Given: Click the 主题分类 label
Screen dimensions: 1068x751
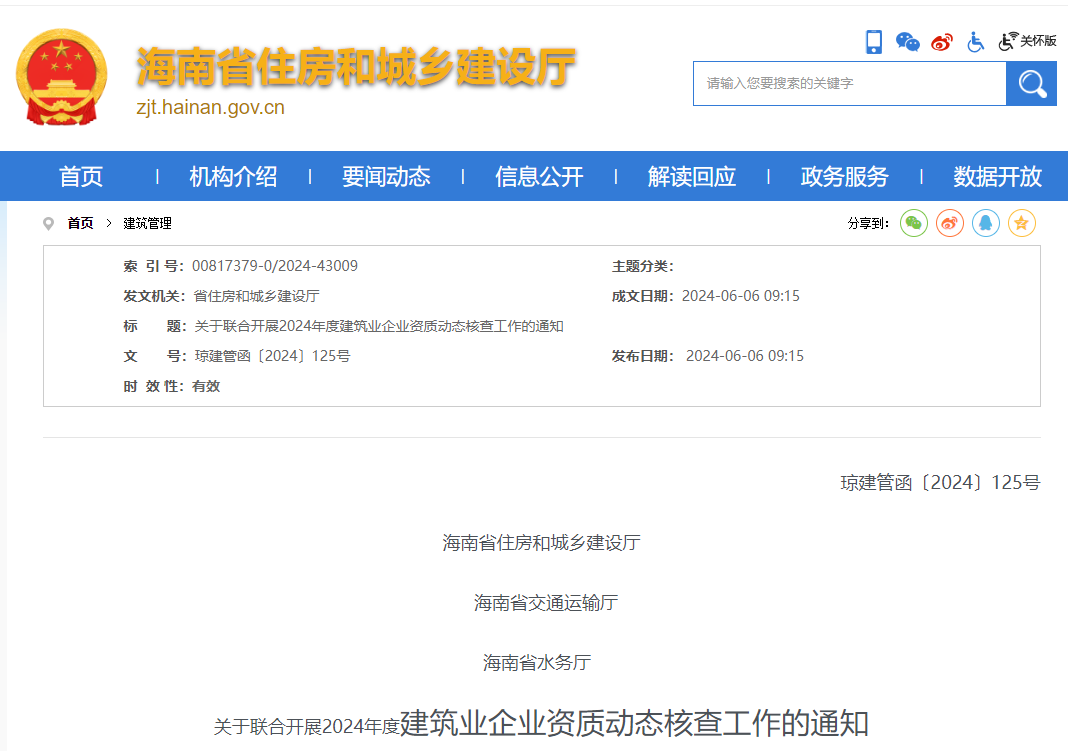Looking at the screenshot, I should point(642,266).
